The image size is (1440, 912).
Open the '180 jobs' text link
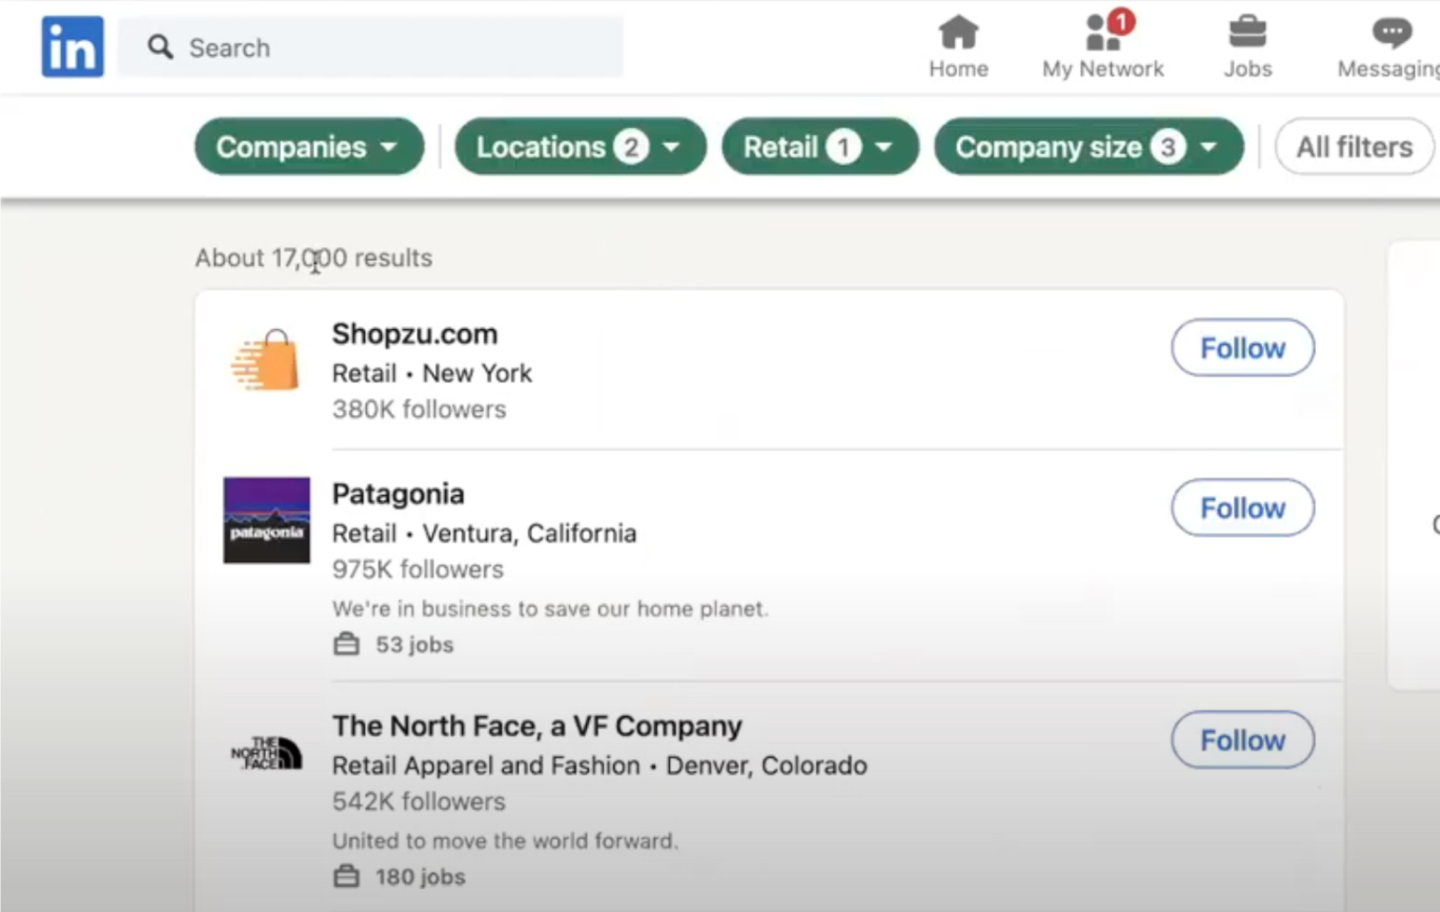click(x=420, y=877)
